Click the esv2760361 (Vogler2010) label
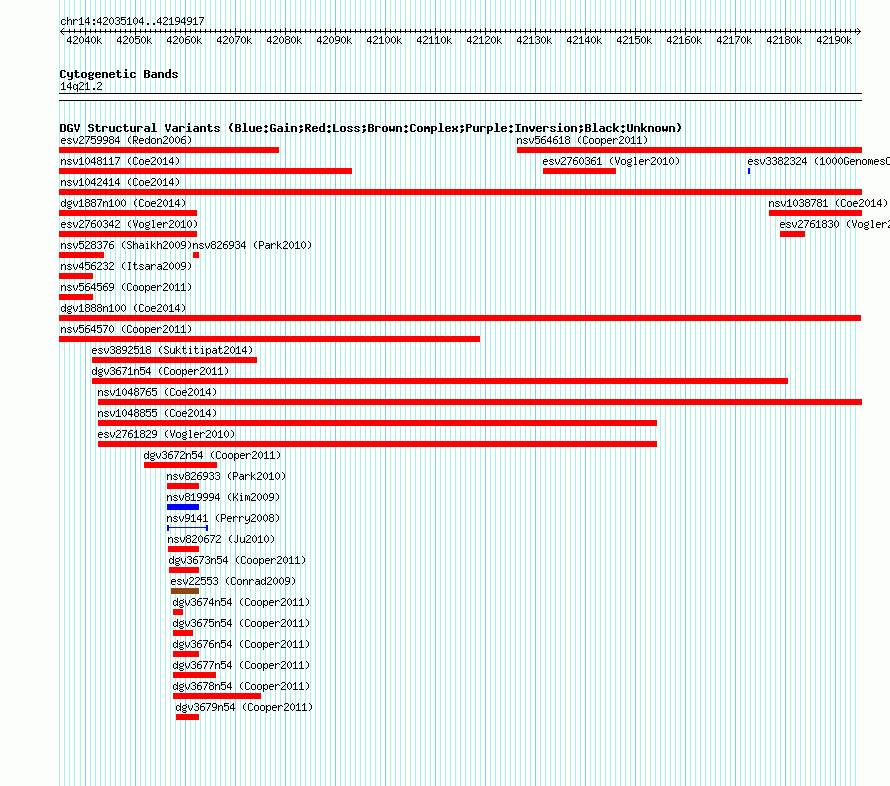The width and height of the screenshot is (890, 786). coord(611,161)
